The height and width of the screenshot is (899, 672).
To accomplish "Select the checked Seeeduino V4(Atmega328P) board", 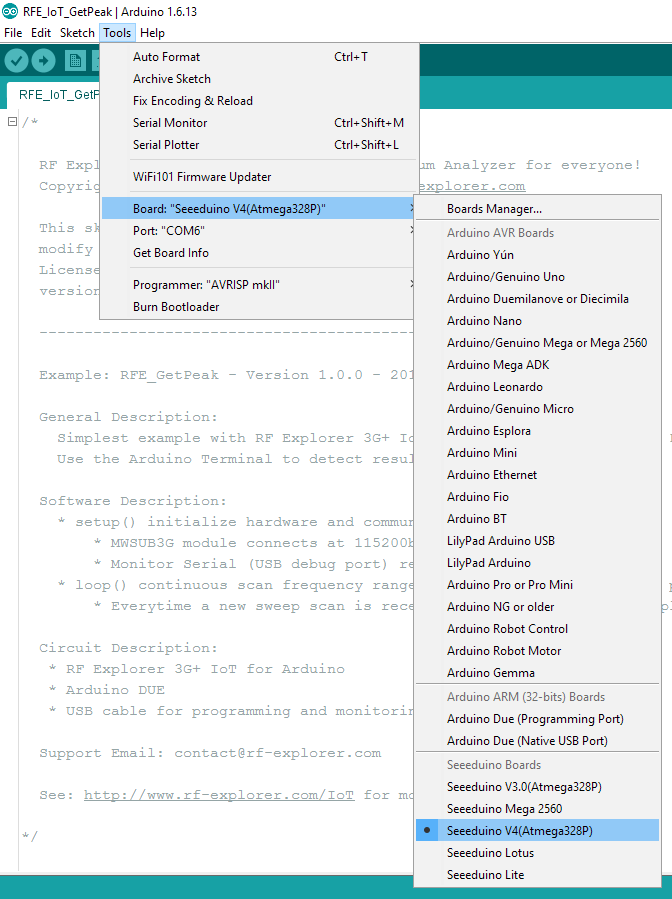I will 537,831.
